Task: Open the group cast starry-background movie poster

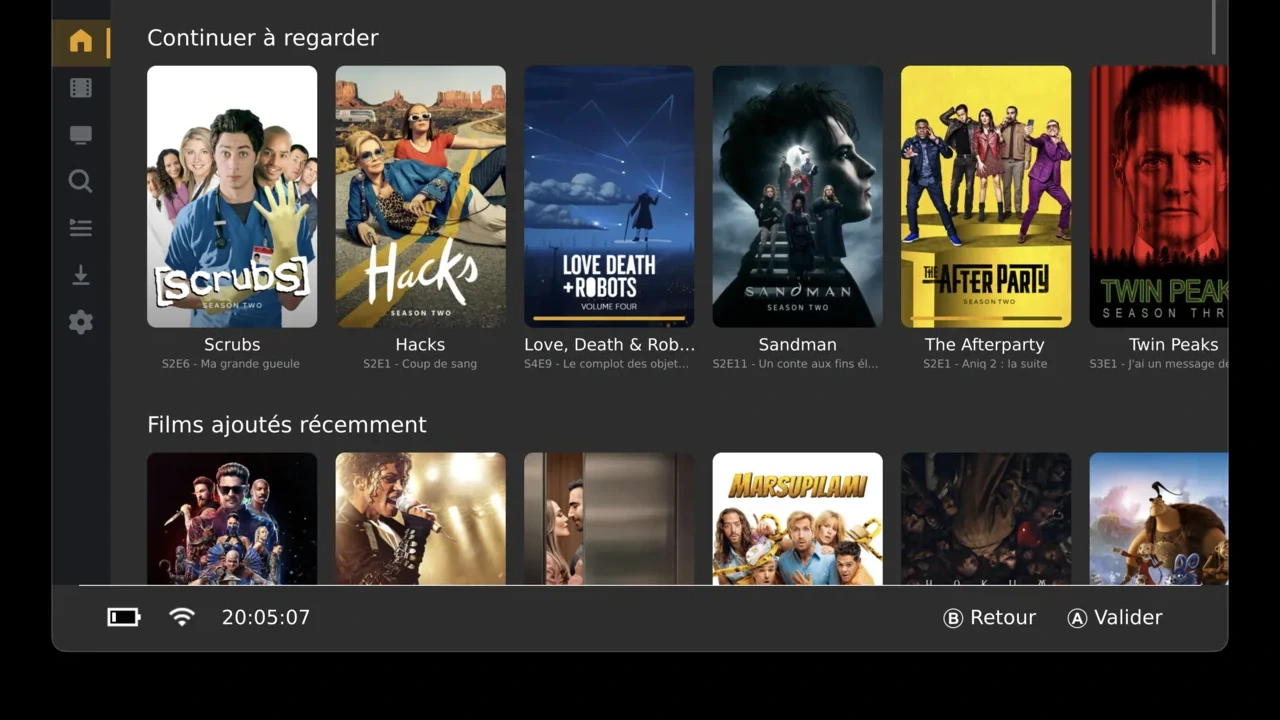Action: click(232, 519)
